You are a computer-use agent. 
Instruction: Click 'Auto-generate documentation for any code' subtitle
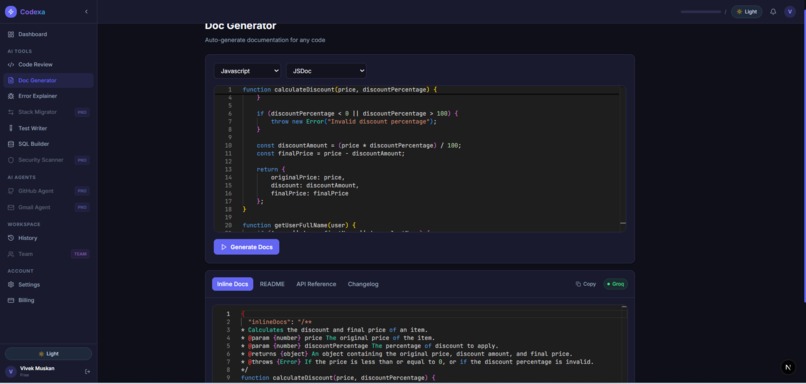point(265,40)
